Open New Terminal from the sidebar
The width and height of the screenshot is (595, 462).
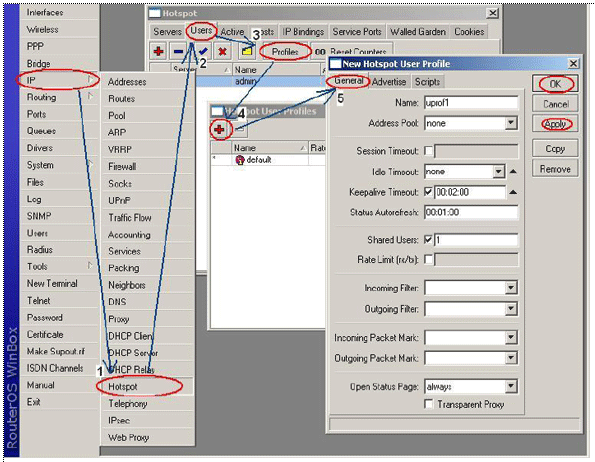[58, 283]
